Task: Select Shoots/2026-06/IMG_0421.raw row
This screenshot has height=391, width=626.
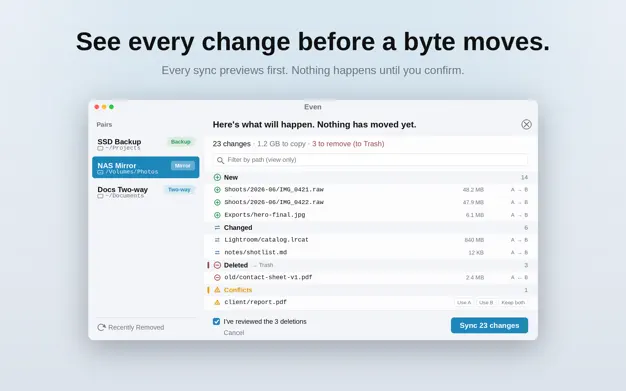Action: pos(370,190)
